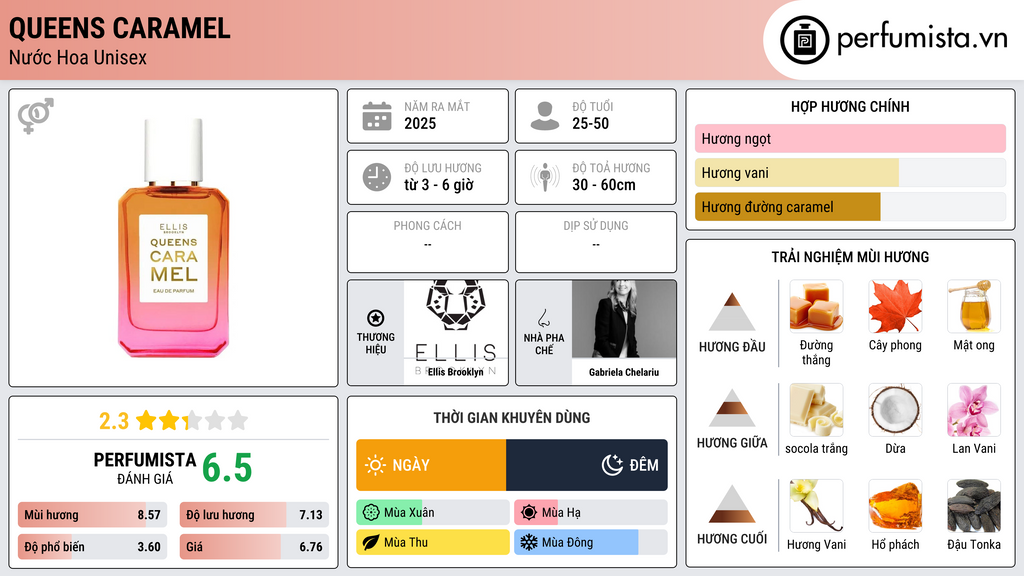Click the Gabriela Chelariu name label

624,372
